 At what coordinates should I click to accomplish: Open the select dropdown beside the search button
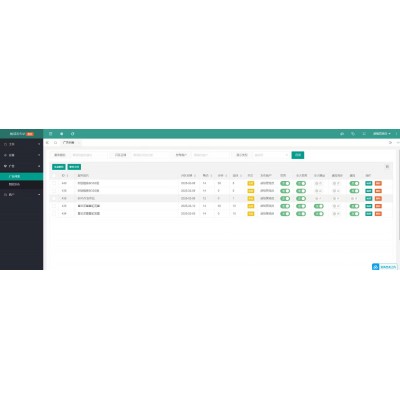(x=270, y=155)
